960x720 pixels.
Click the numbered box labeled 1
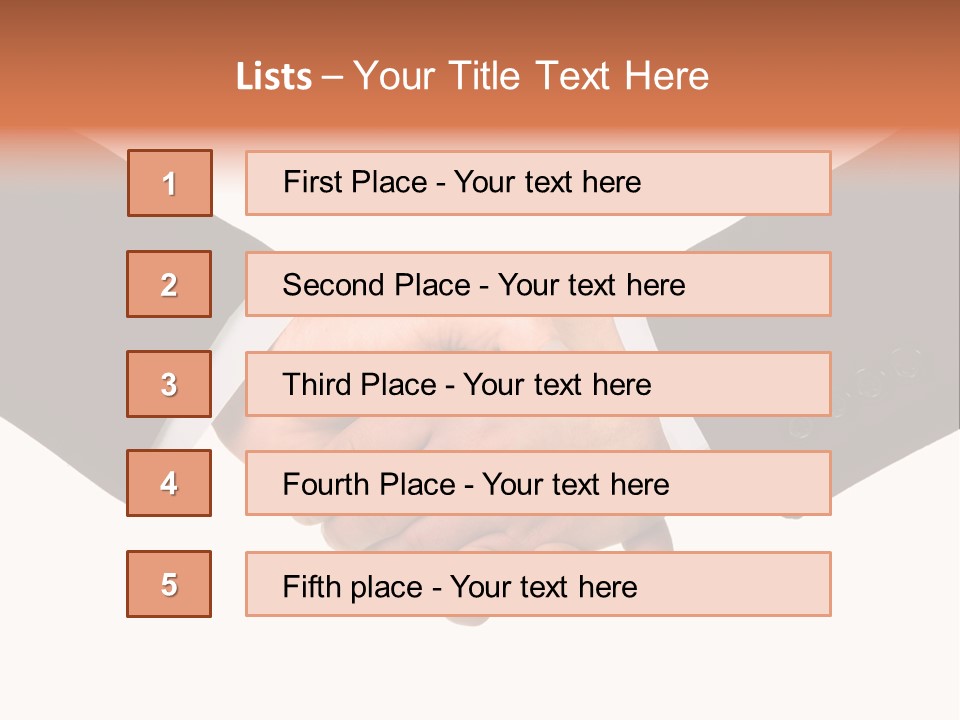coord(170,183)
